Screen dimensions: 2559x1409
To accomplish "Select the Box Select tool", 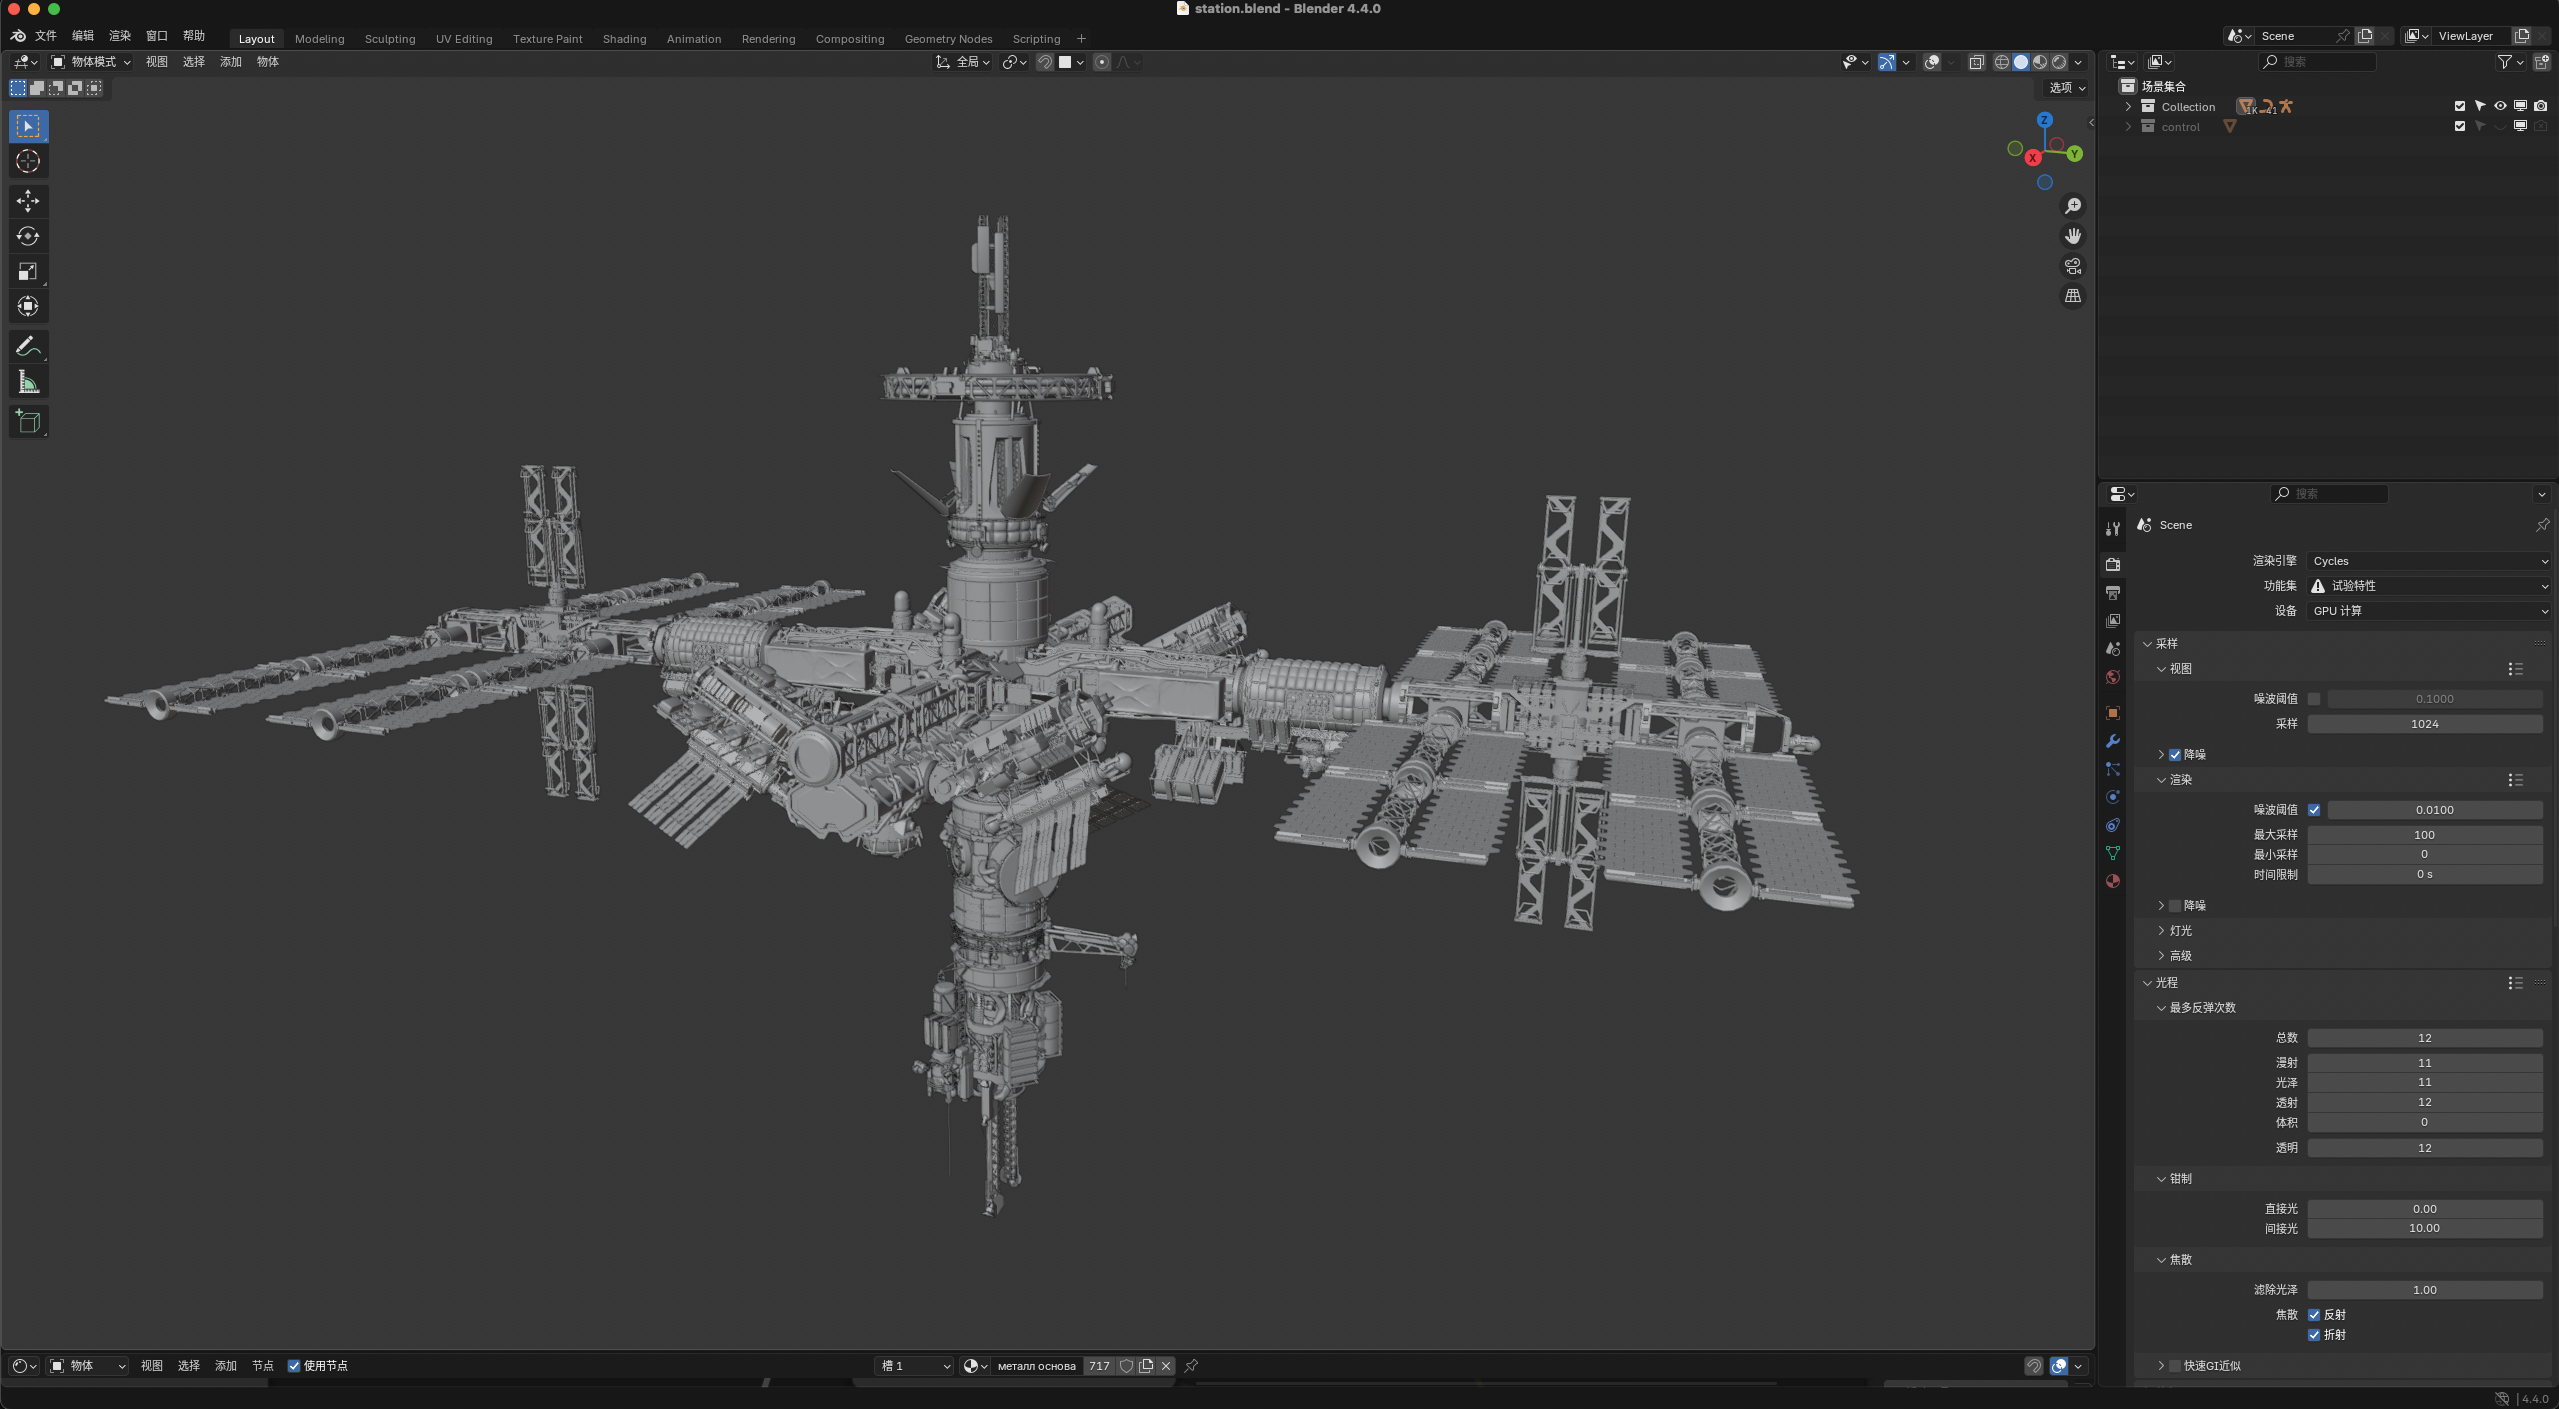I will click(28, 126).
